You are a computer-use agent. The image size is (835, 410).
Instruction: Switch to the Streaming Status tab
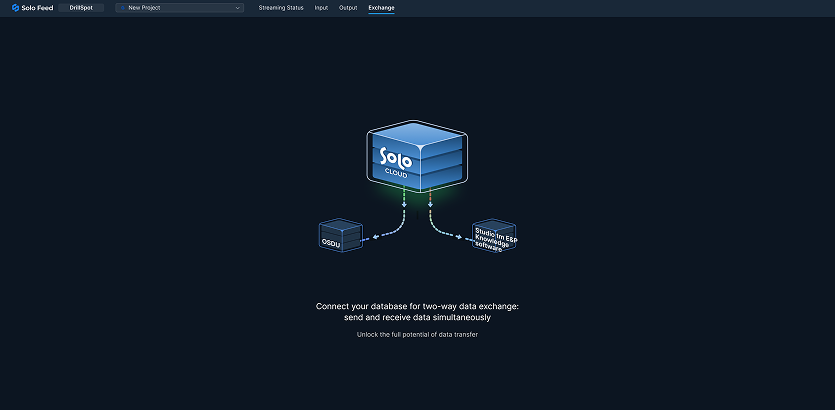(x=281, y=8)
